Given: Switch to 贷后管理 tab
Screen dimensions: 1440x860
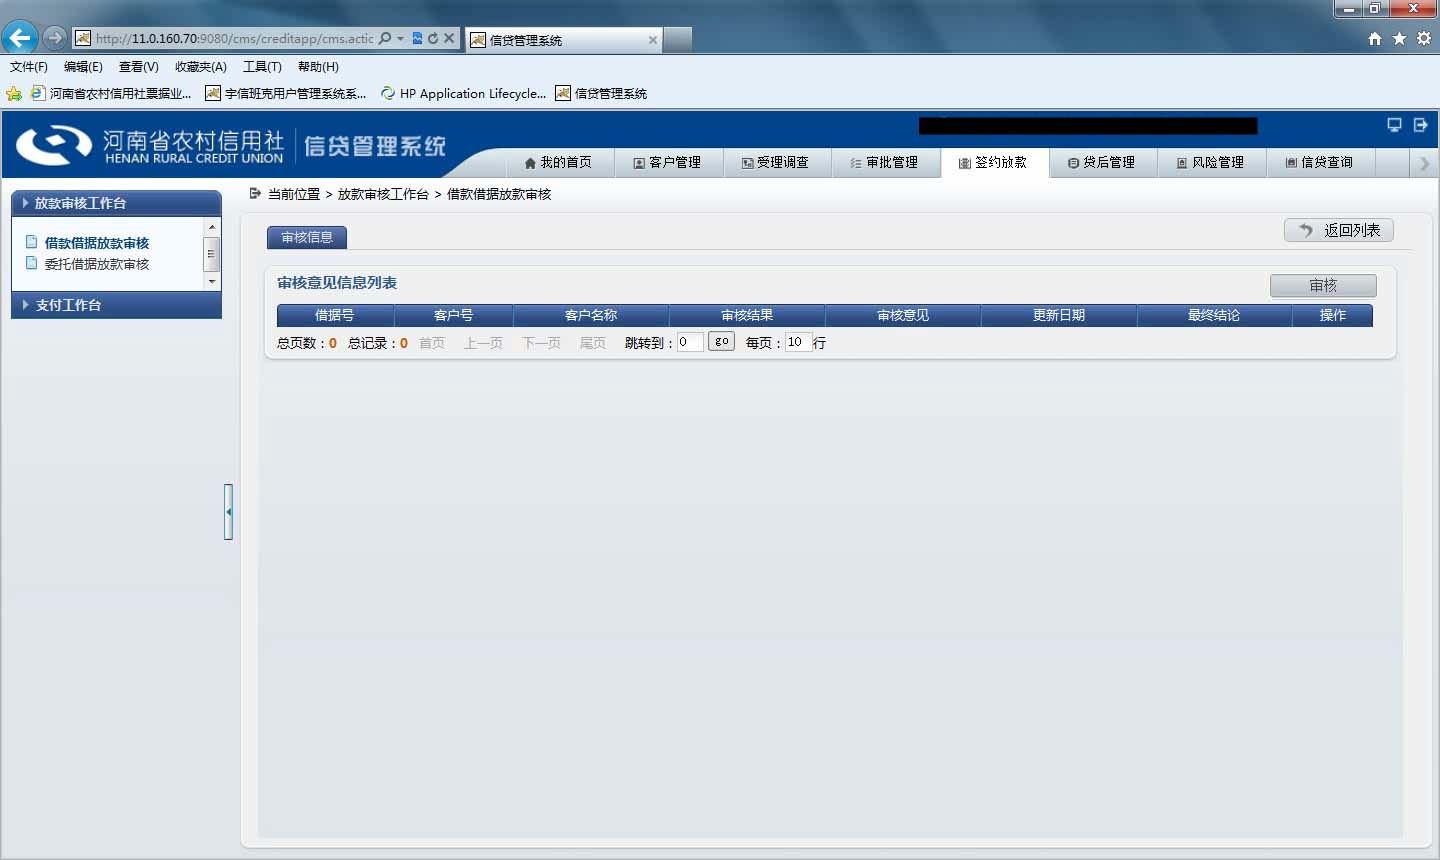Looking at the screenshot, I should point(1102,162).
